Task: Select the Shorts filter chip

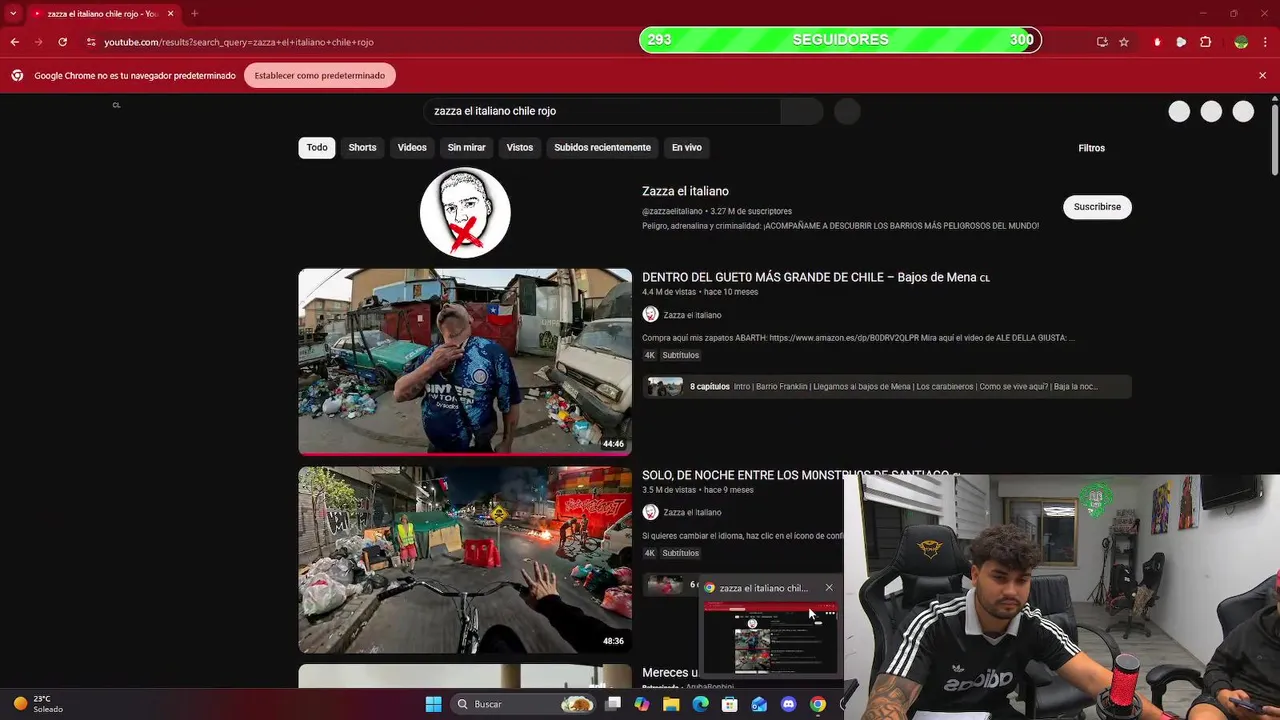Action: pyautogui.click(x=362, y=147)
